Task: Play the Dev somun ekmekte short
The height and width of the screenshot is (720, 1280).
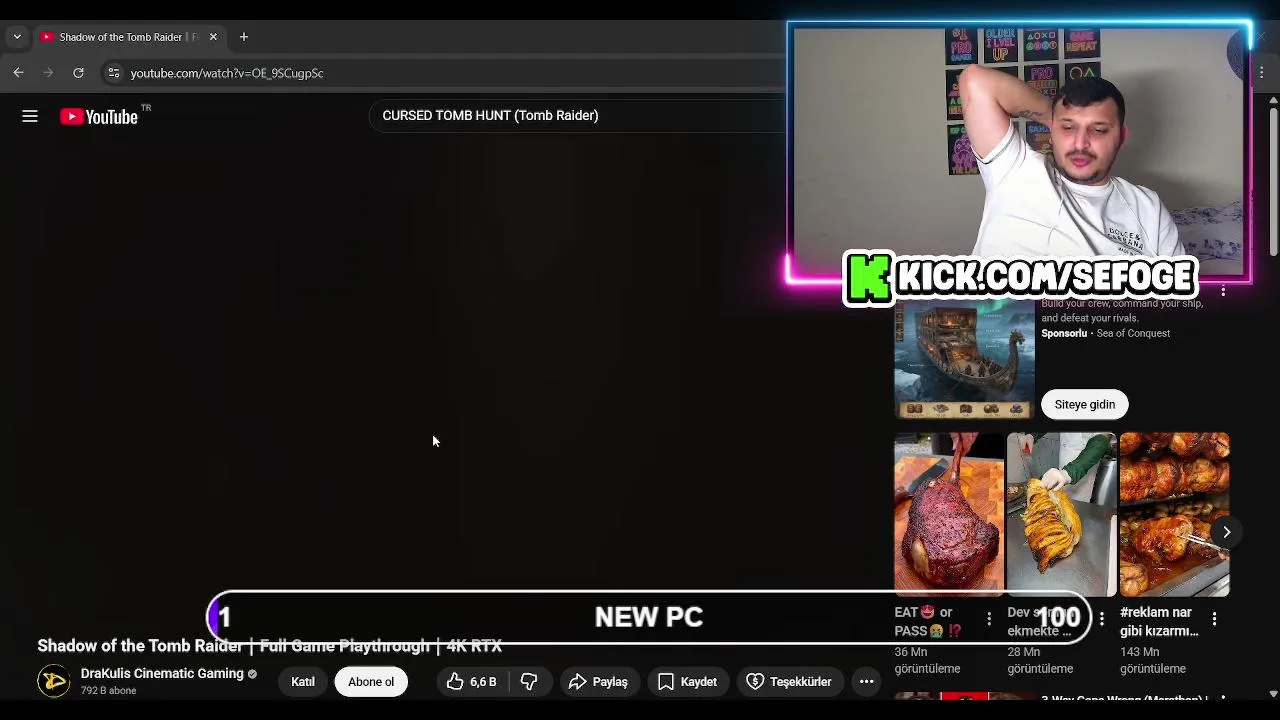Action: point(1062,514)
